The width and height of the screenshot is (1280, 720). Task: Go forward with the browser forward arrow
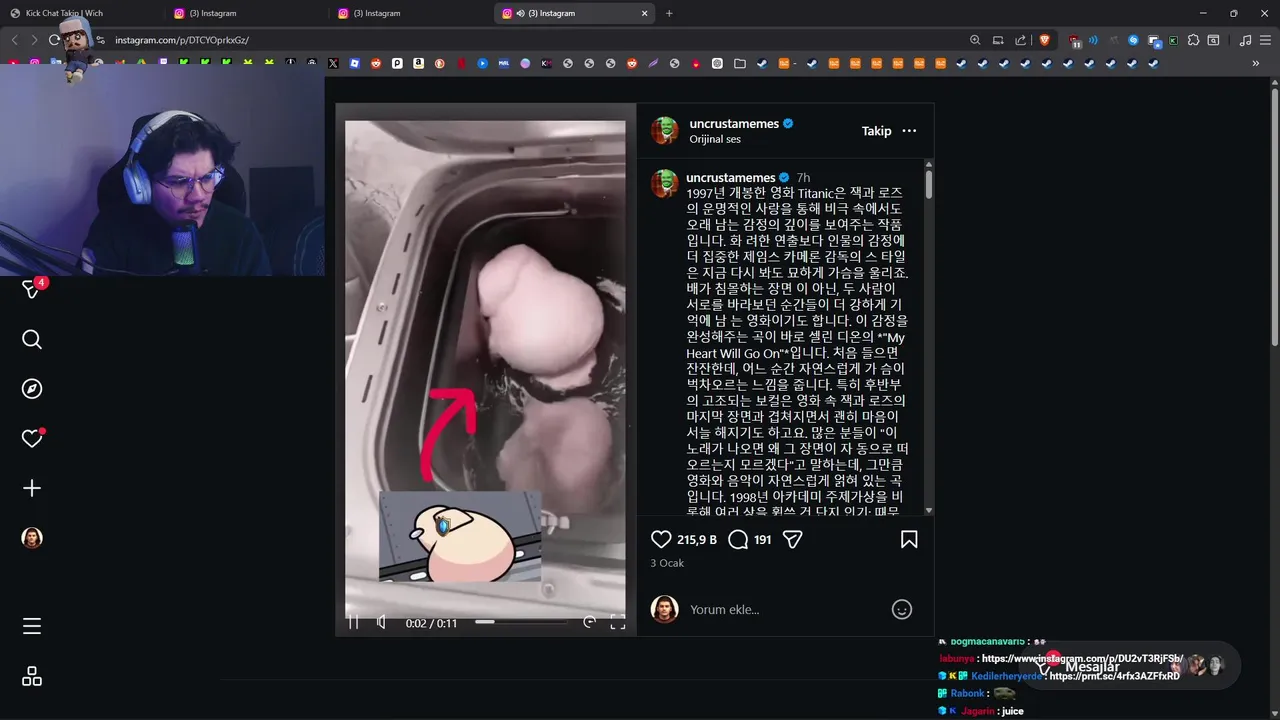[x=34, y=40]
